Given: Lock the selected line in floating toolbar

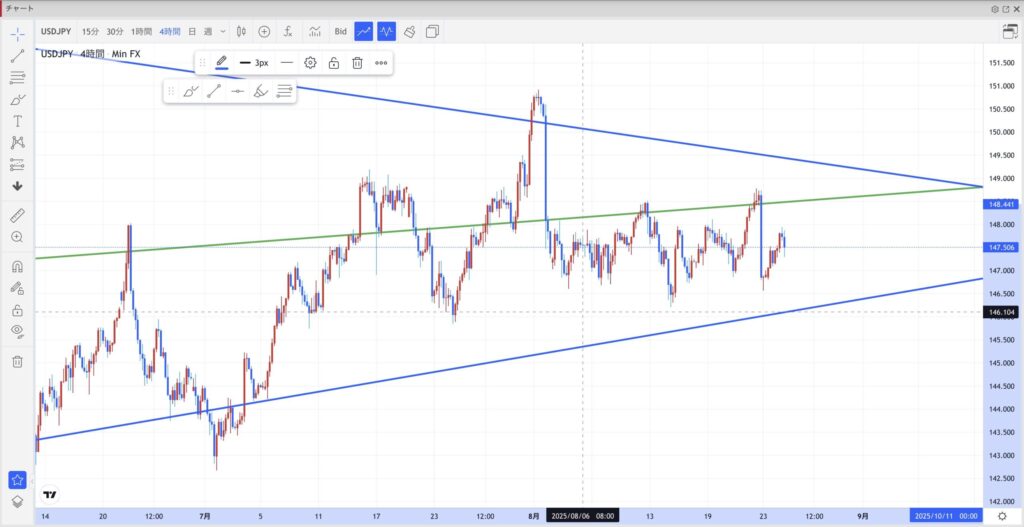Looking at the screenshot, I should click(334, 63).
